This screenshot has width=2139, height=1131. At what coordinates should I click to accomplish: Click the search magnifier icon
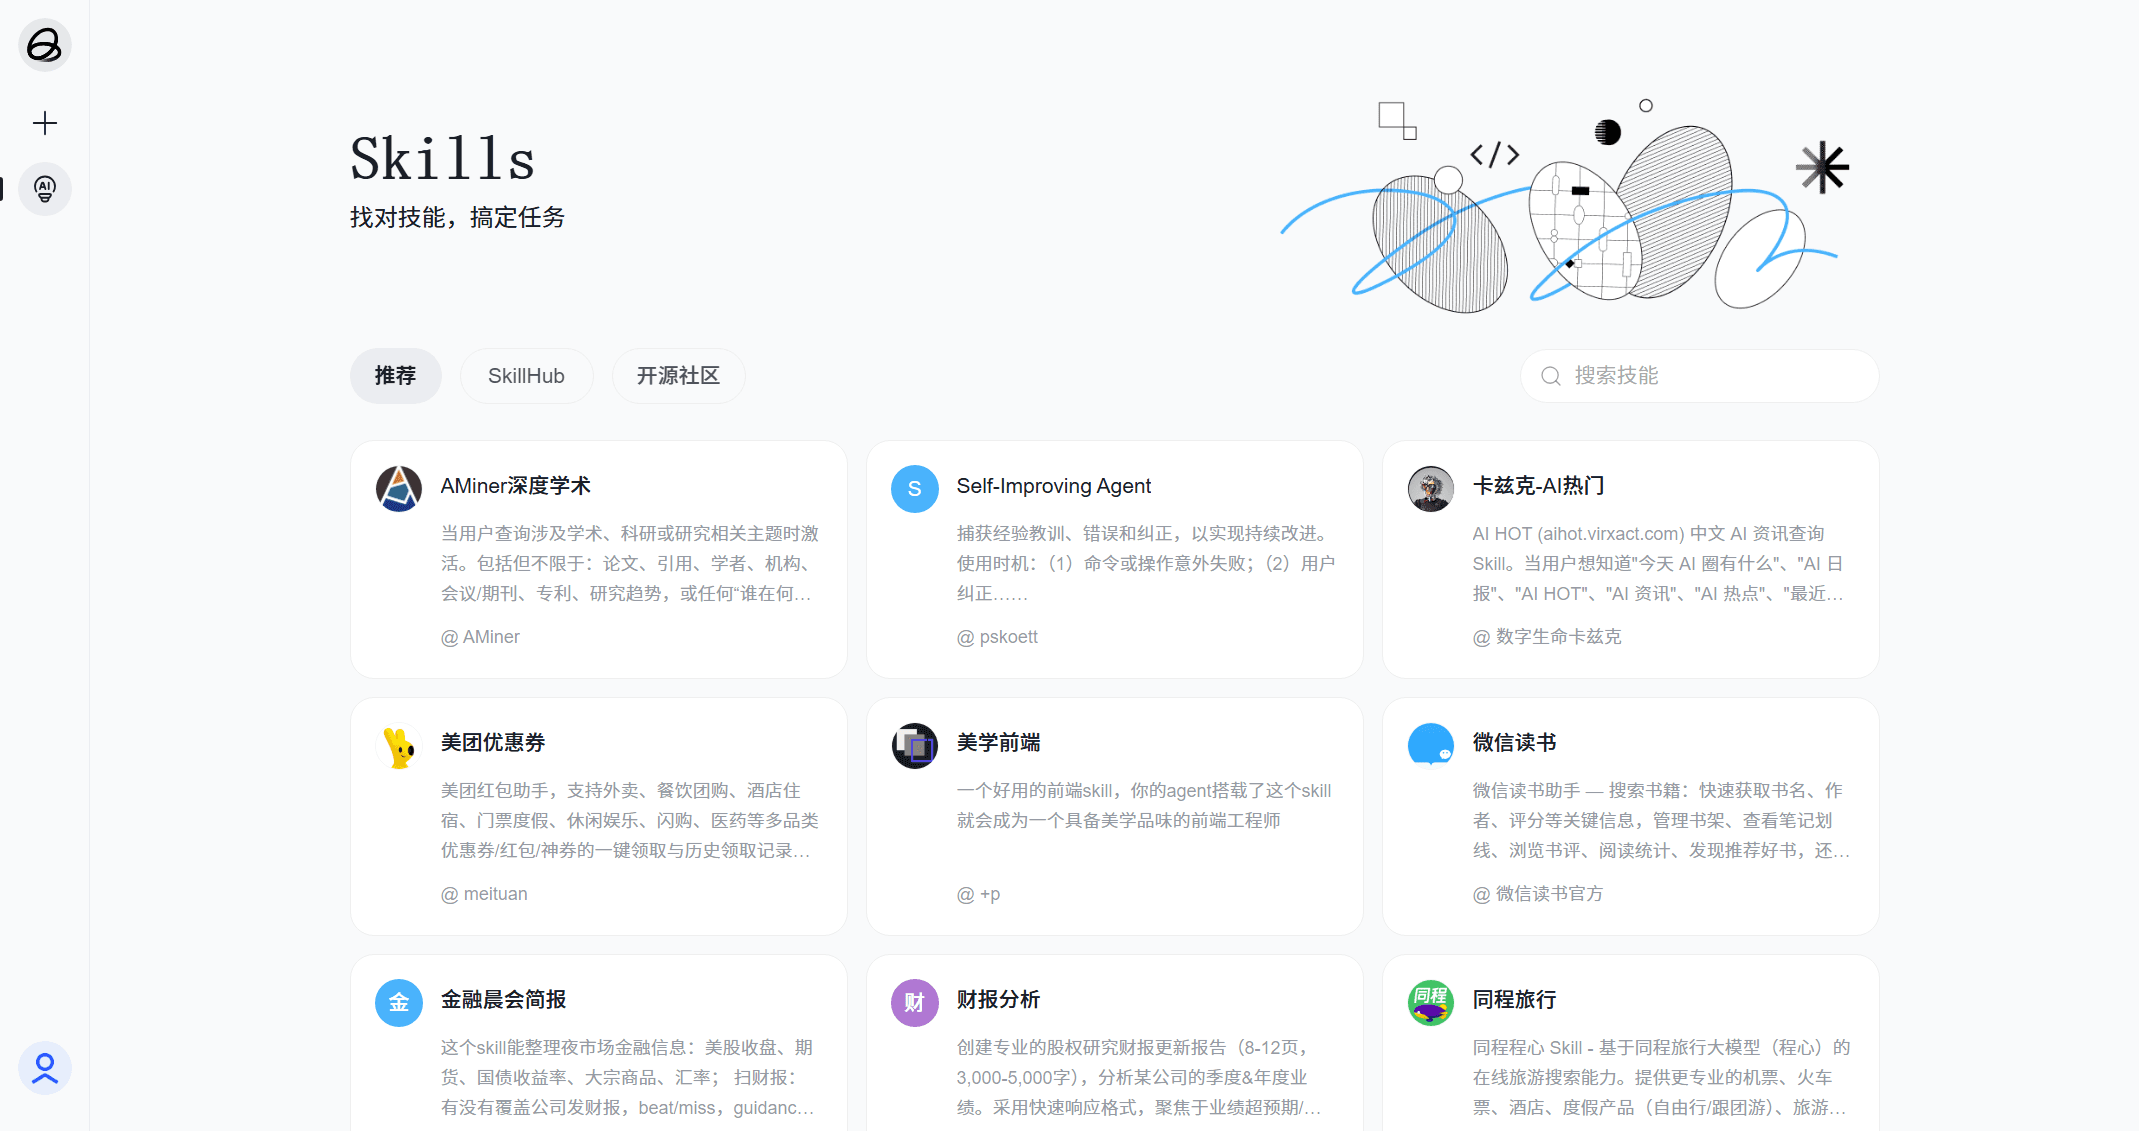click(x=1551, y=376)
